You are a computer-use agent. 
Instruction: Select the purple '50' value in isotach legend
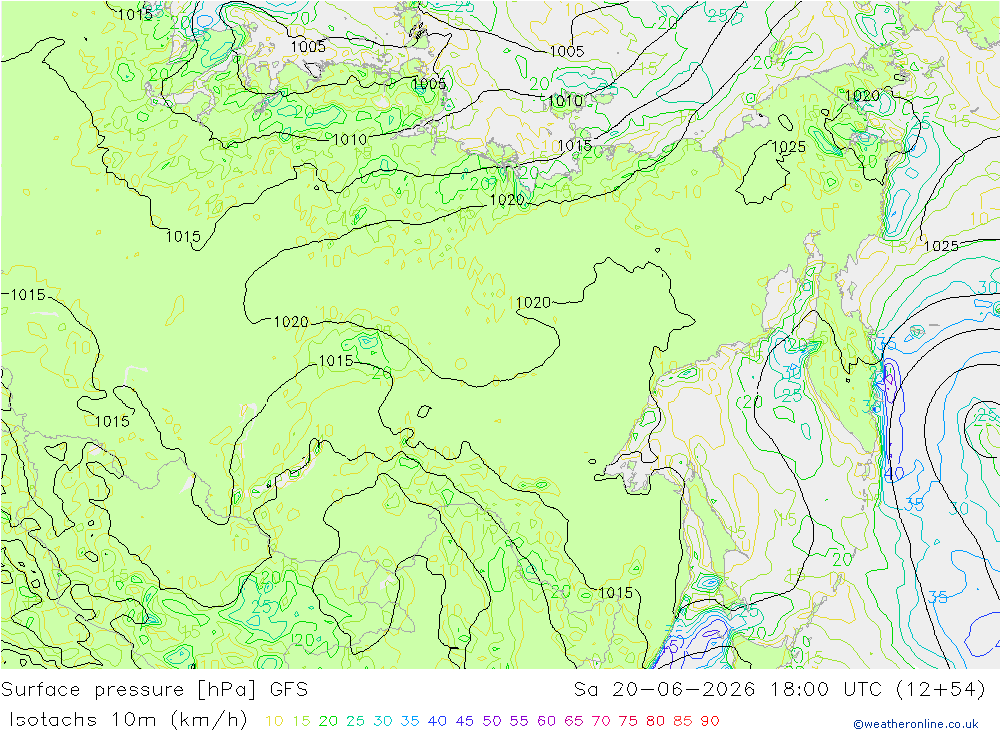point(492,721)
